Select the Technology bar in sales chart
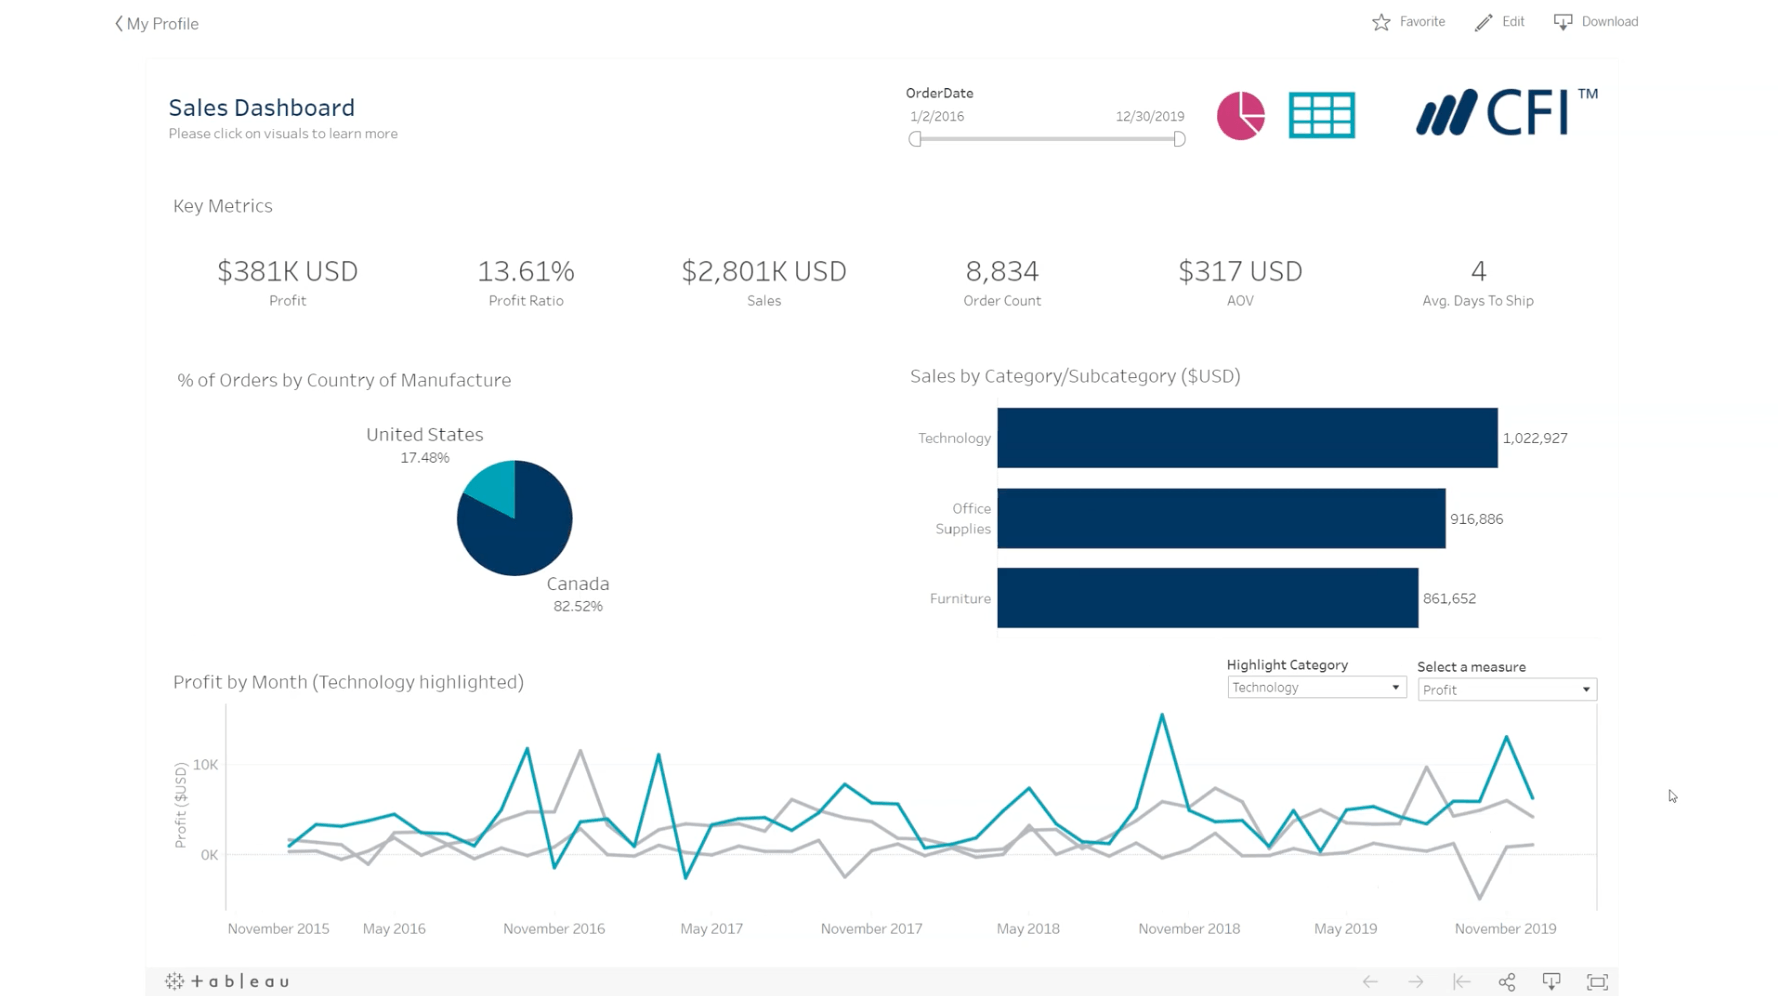Viewport: 1778px width, 996px height. [1246, 438]
